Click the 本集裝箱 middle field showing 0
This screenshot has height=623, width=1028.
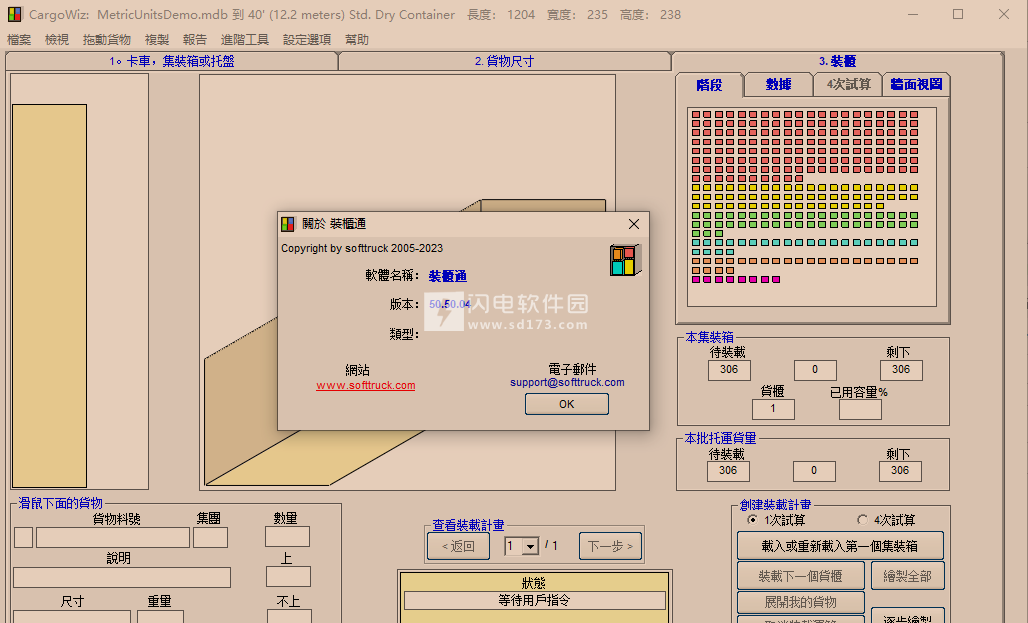(x=815, y=370)
